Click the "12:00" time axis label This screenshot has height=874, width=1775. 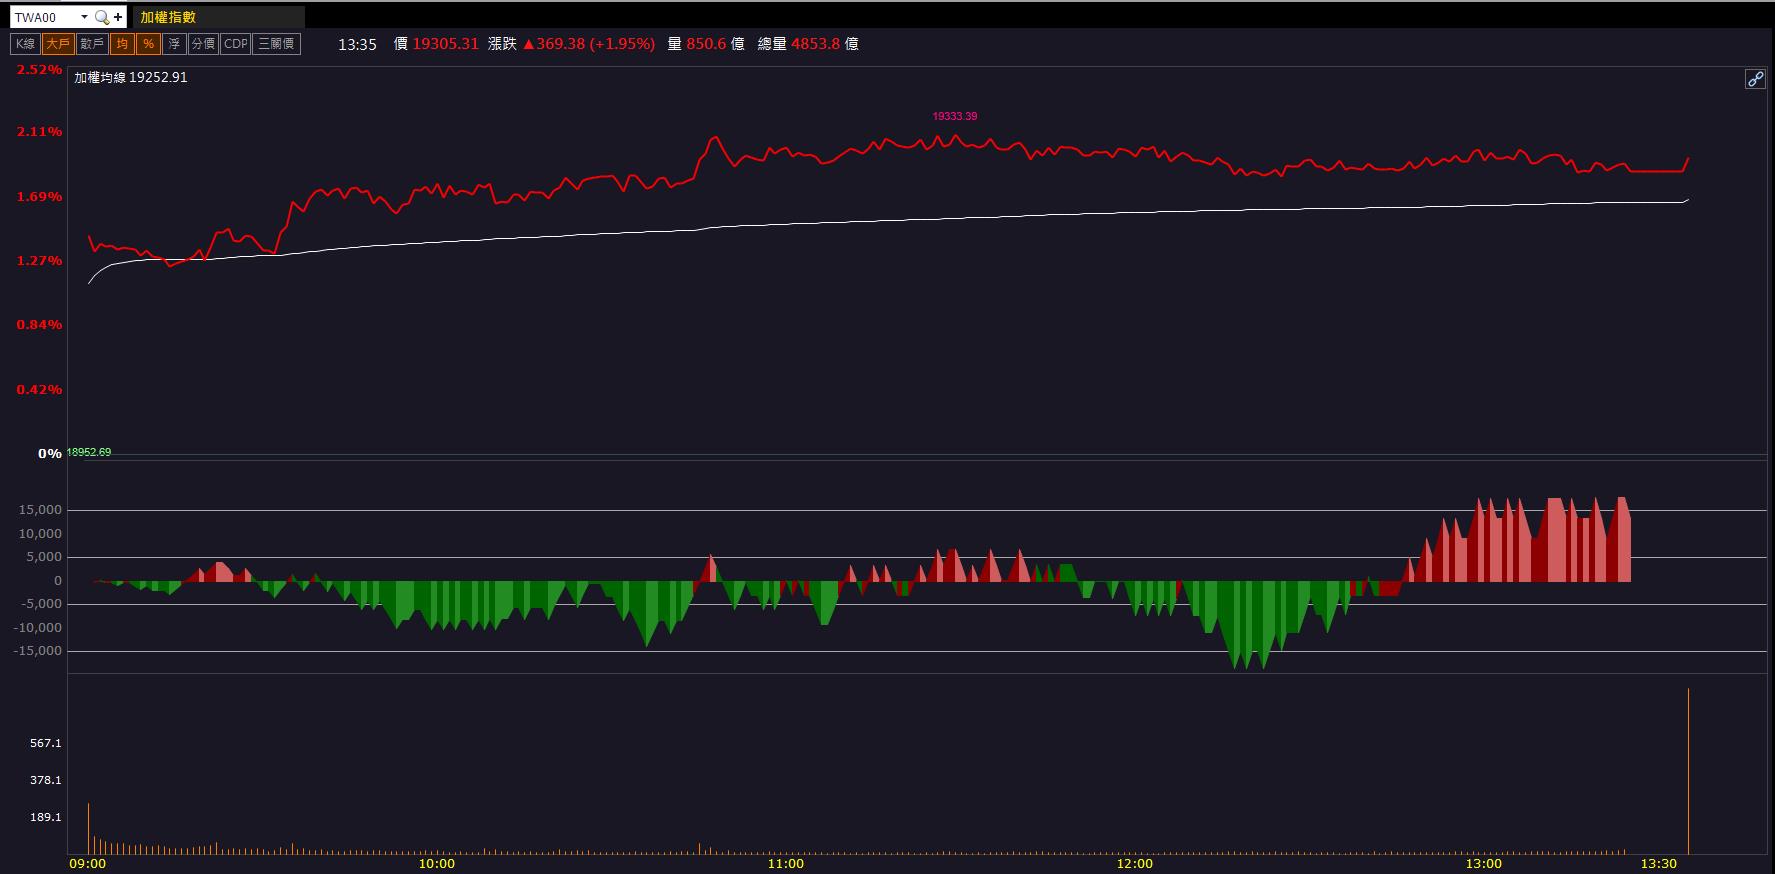(x=1134, y=864)
